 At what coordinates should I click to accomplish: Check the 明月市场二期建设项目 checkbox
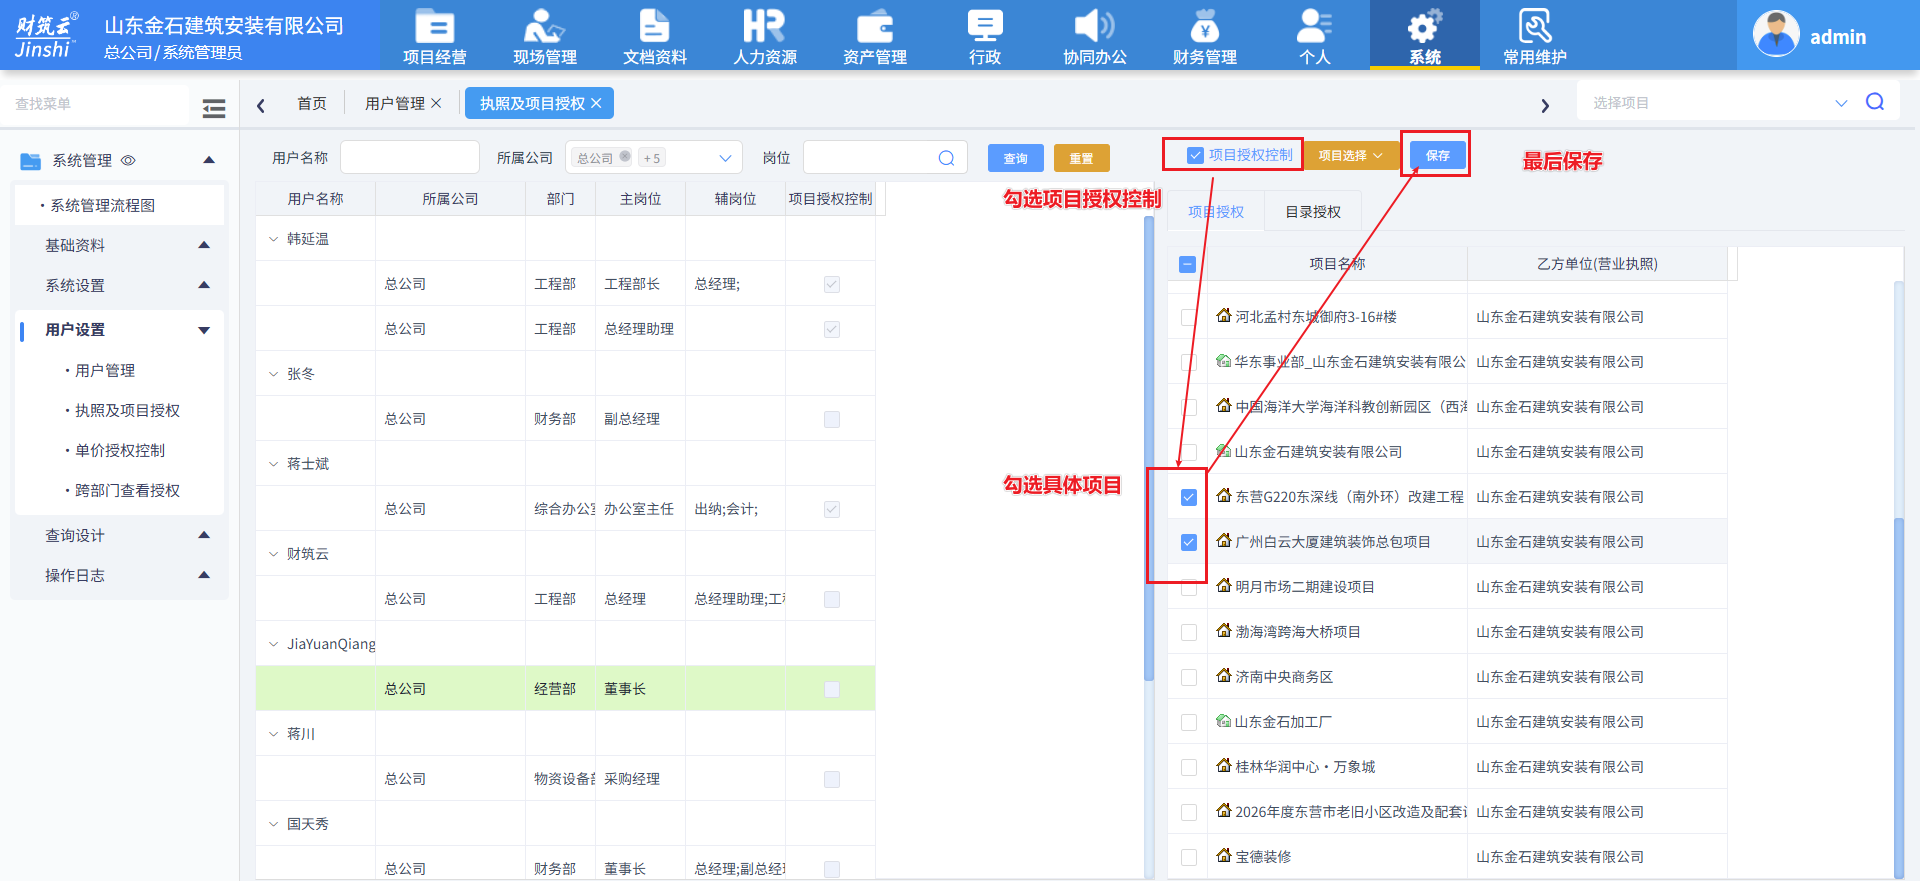coord(1189,587)
